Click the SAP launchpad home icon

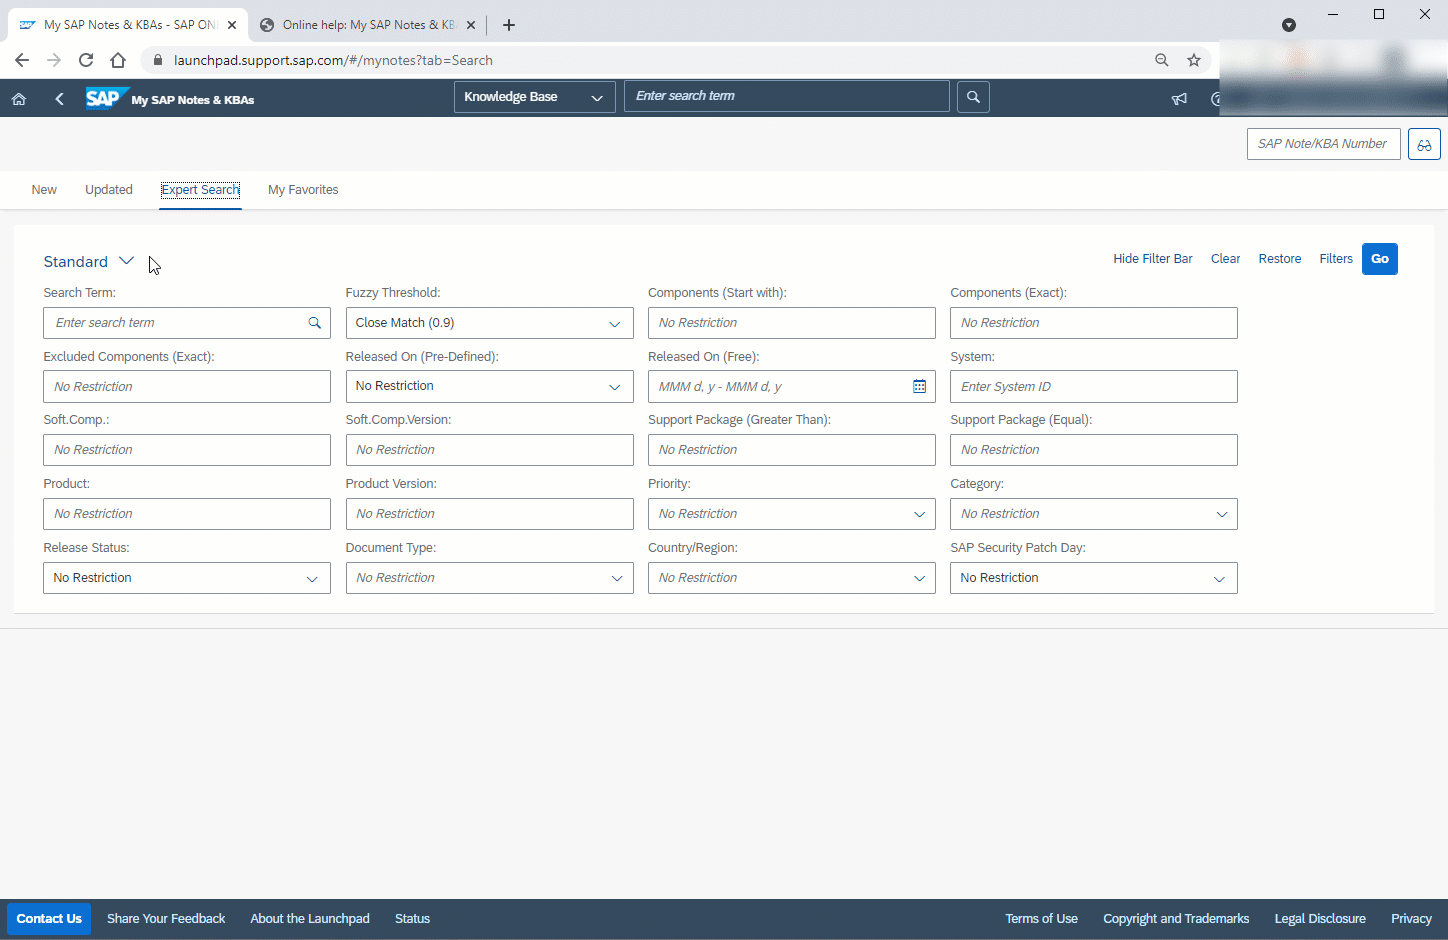click(x=18, y=99)
